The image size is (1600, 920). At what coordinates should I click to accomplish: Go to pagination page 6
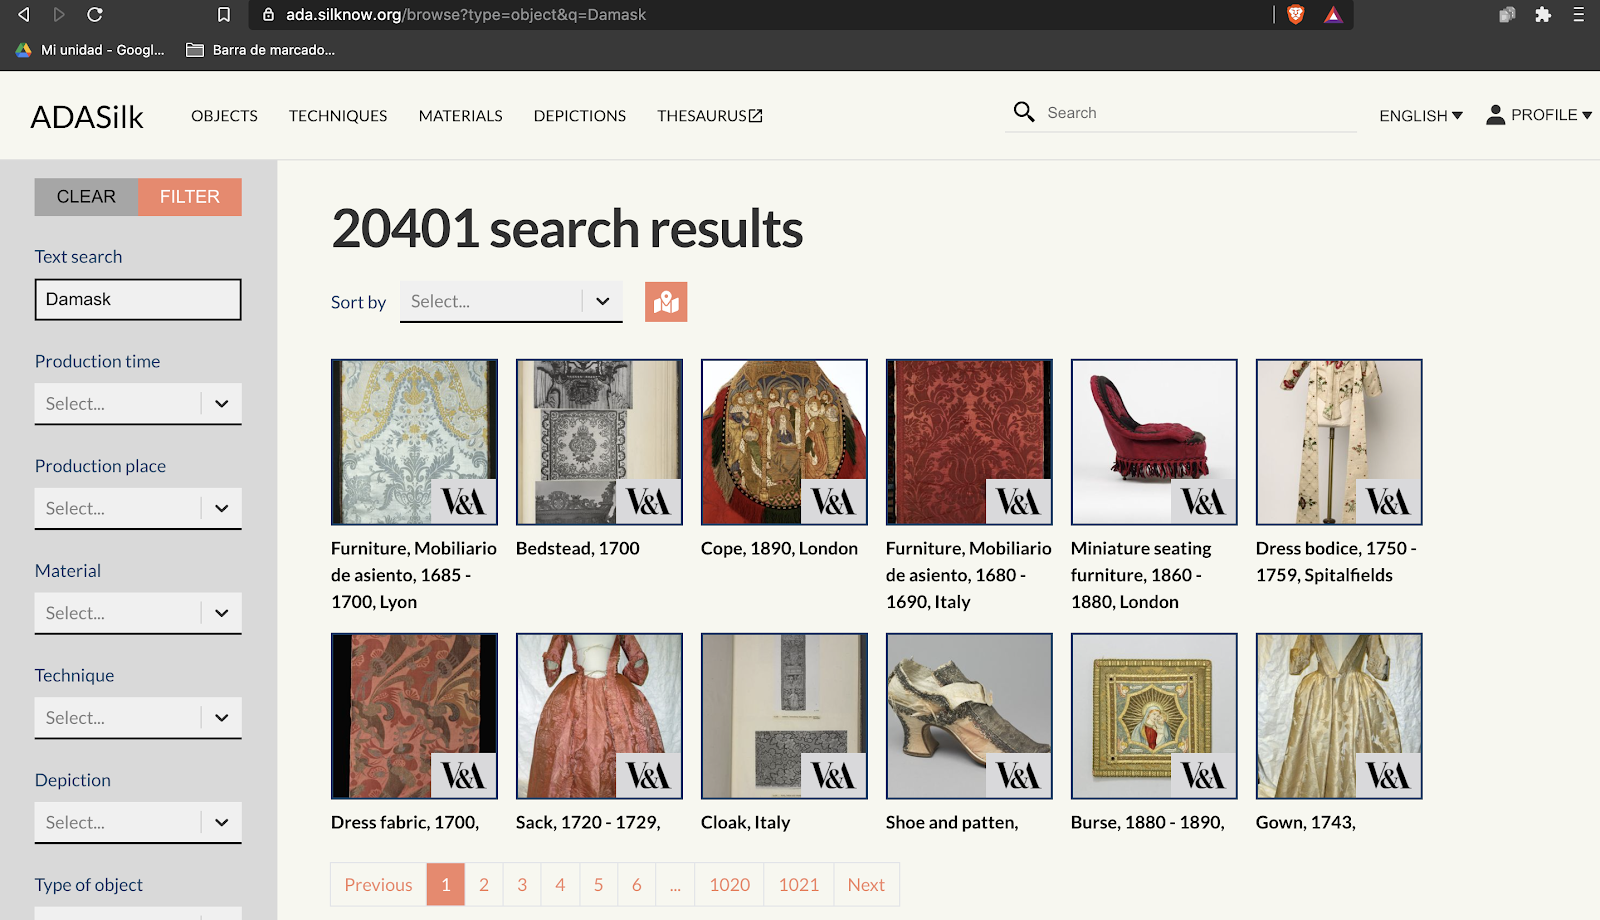point(637,885)
